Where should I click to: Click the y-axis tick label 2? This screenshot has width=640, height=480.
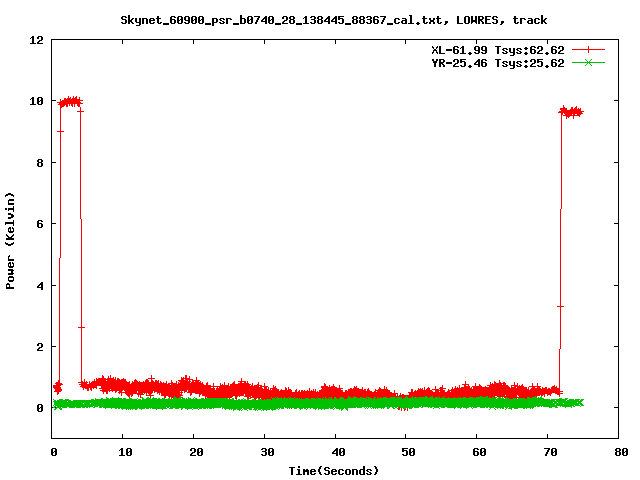point(40,347)
